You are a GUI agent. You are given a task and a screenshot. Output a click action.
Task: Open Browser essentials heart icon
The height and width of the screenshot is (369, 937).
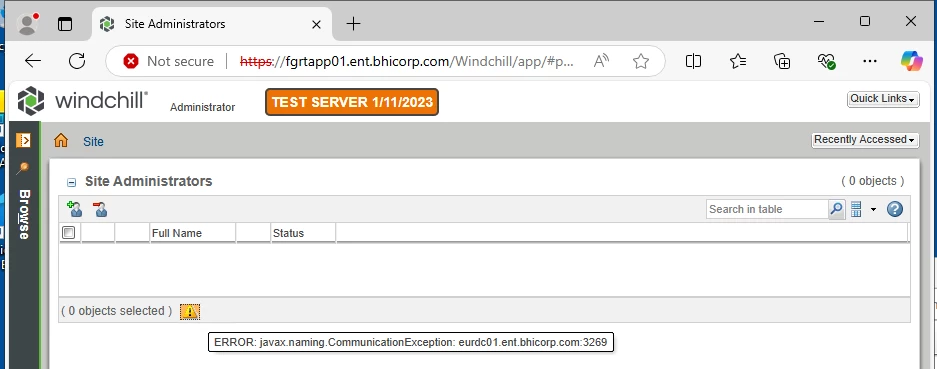pyautogui.click(x=826, y=60)
